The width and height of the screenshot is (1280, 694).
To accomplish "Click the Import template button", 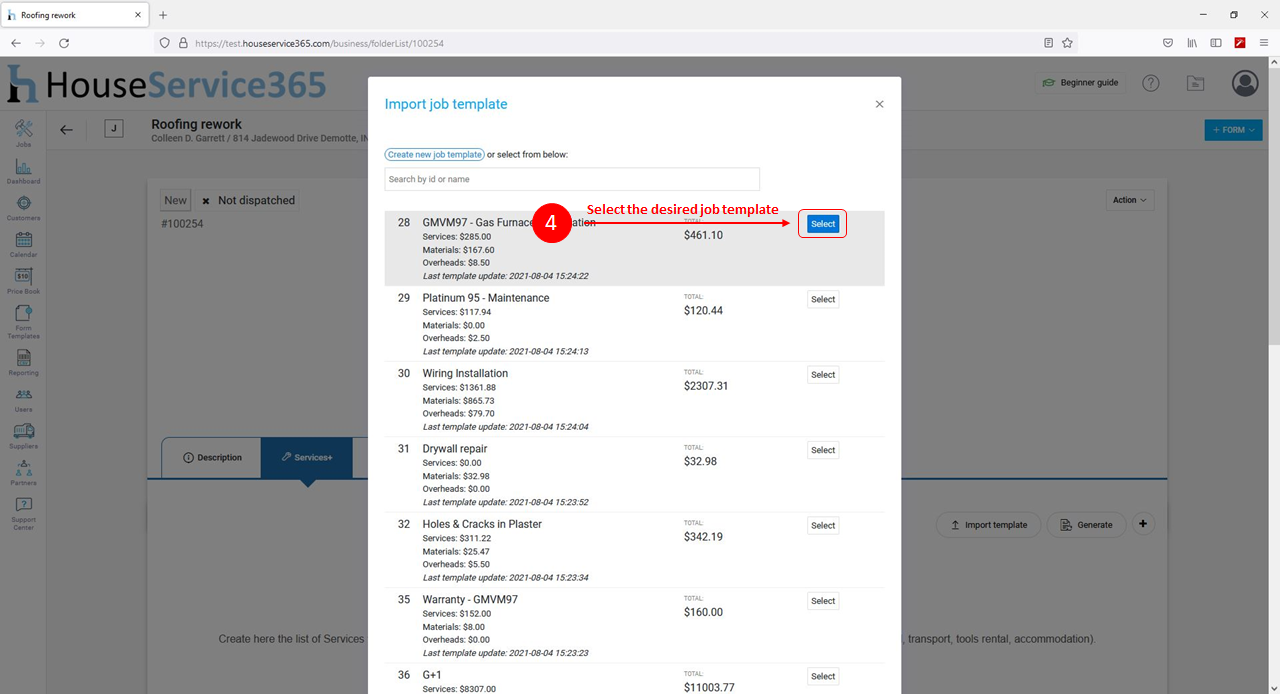I will coord(988,524).
